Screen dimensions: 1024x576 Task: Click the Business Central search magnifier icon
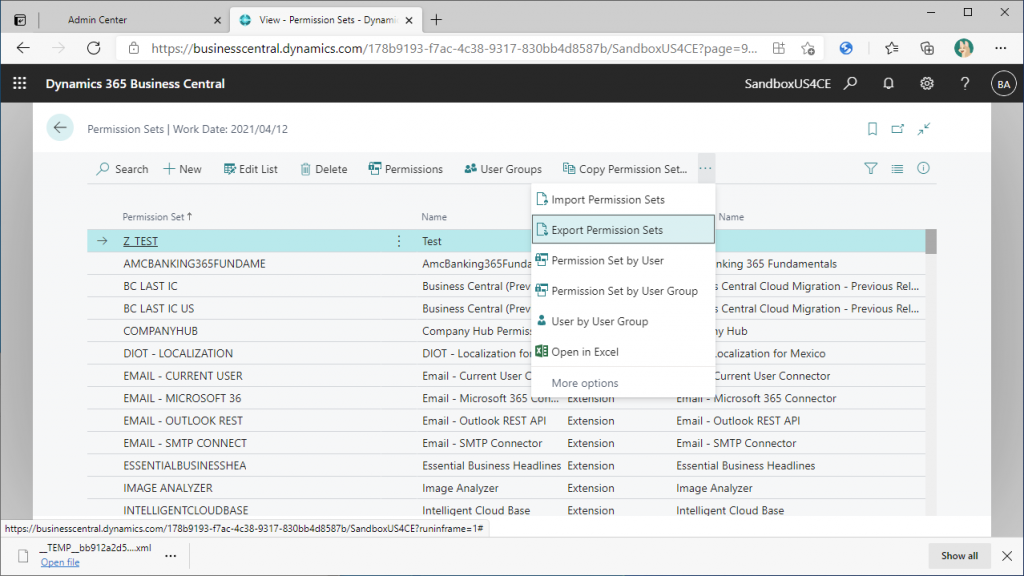pos(850,84)
